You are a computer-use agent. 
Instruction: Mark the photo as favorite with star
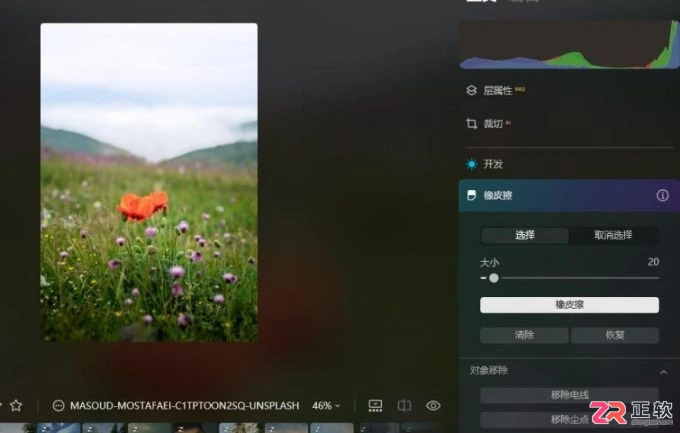(x=16, y=406)
